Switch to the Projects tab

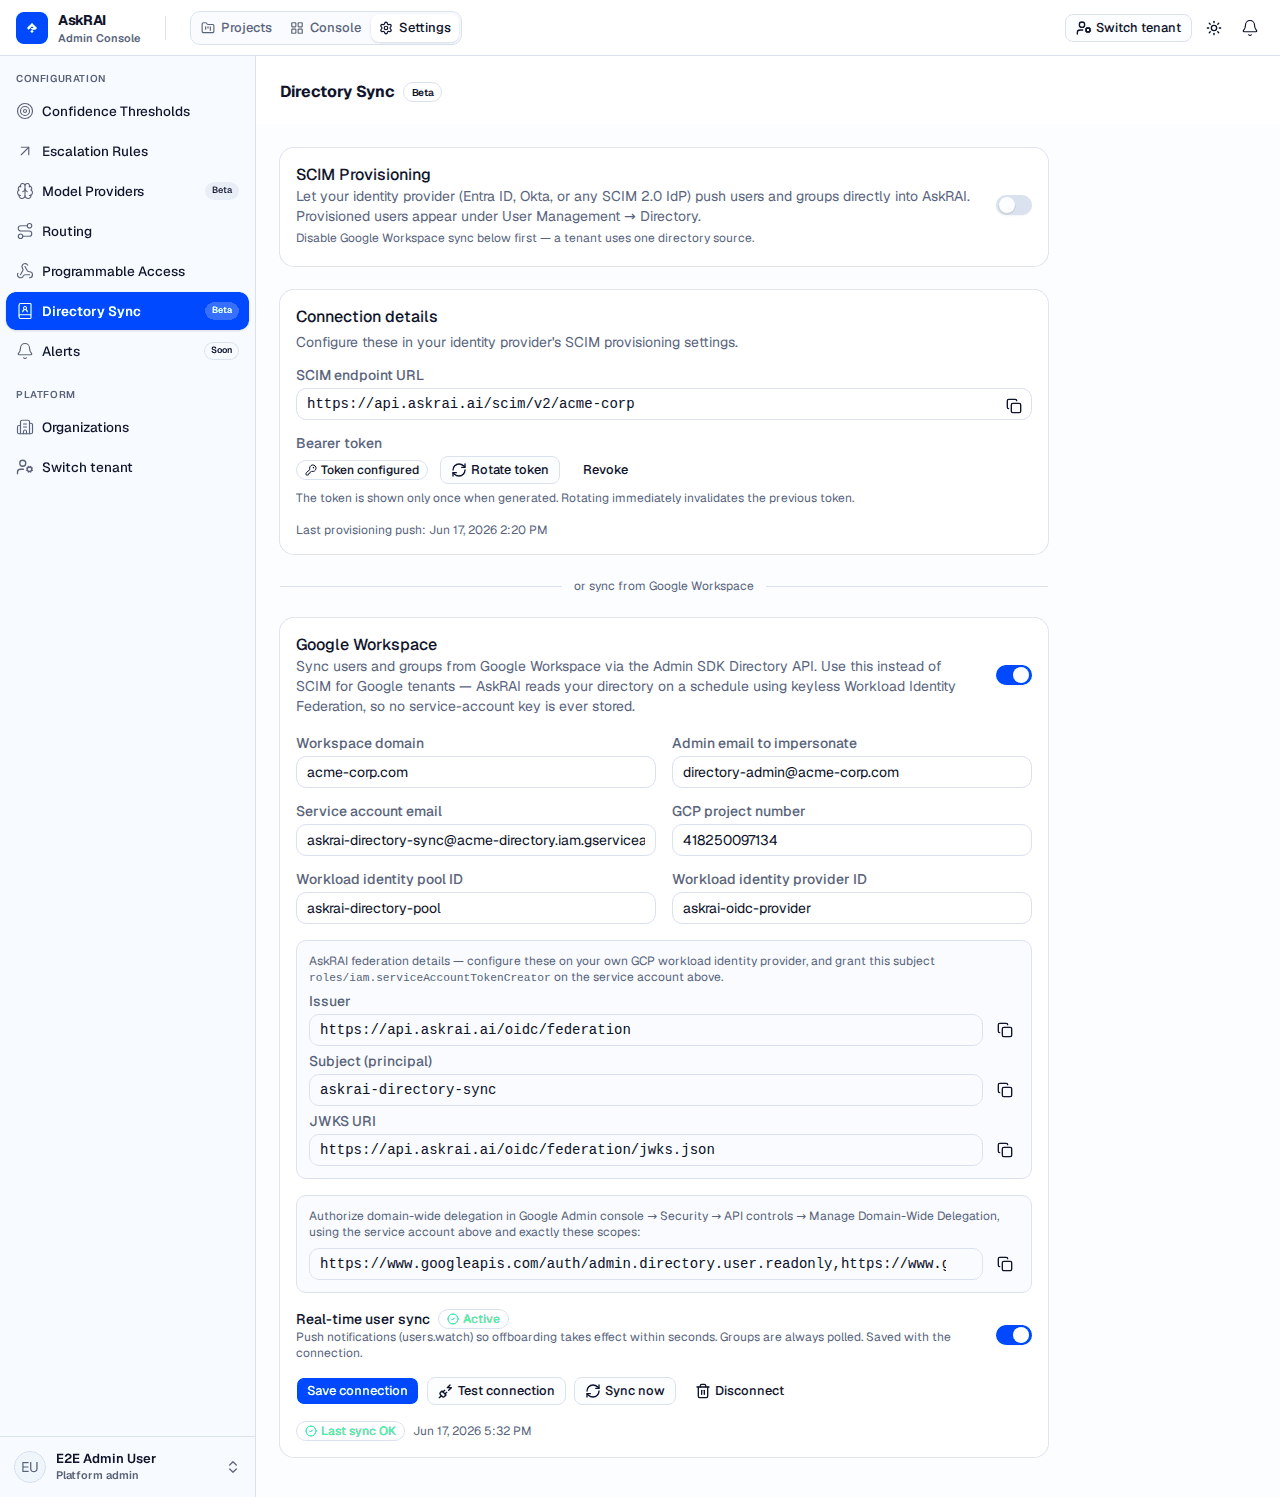[237, 28]
